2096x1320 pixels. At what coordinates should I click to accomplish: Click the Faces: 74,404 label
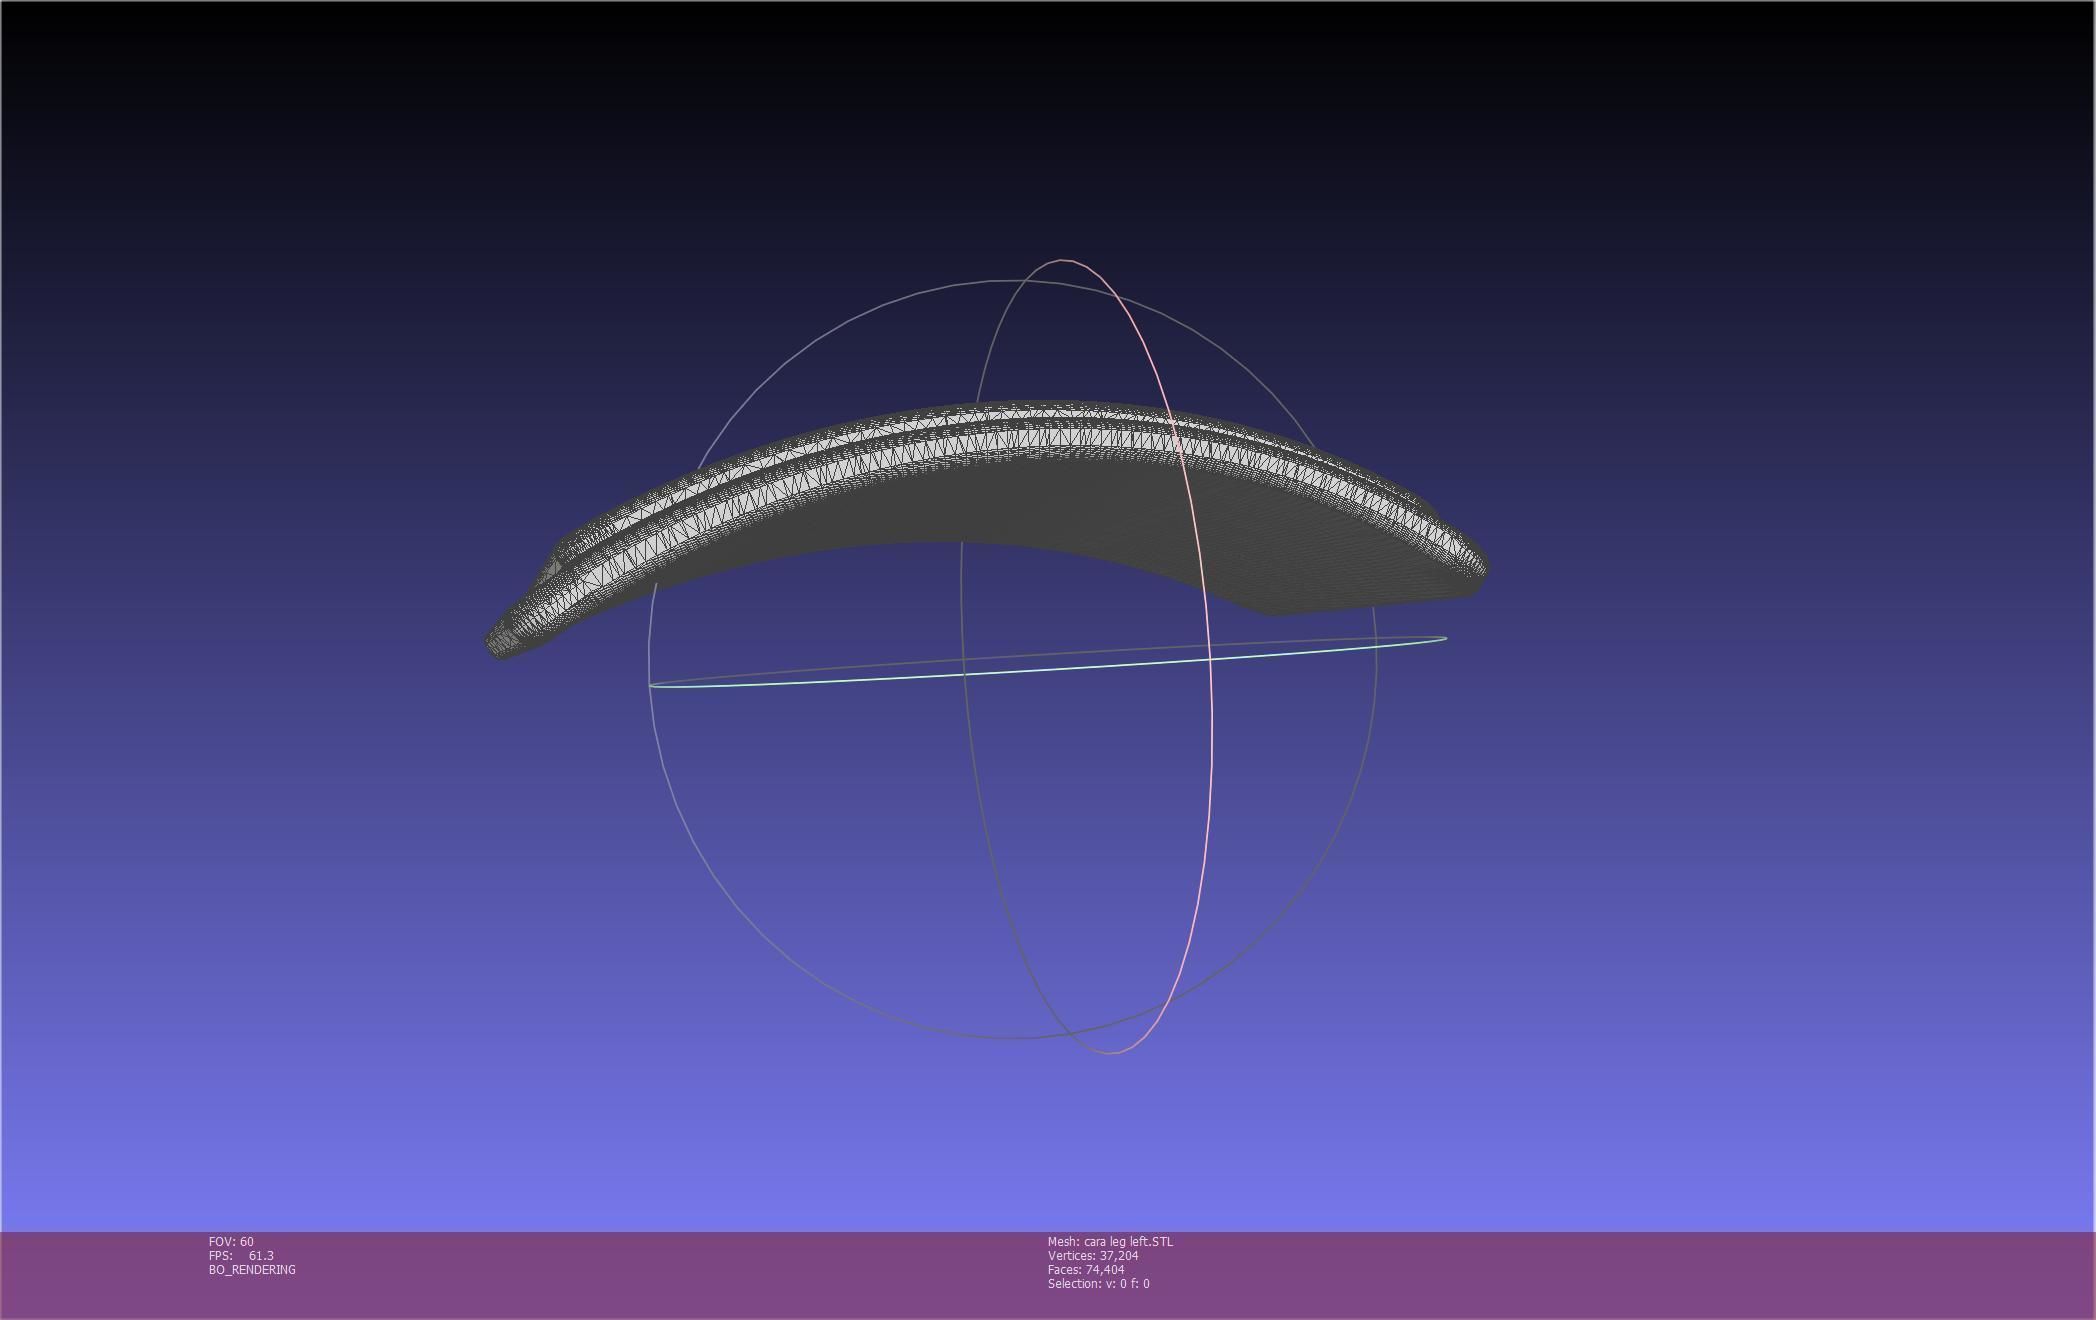1086,1269
